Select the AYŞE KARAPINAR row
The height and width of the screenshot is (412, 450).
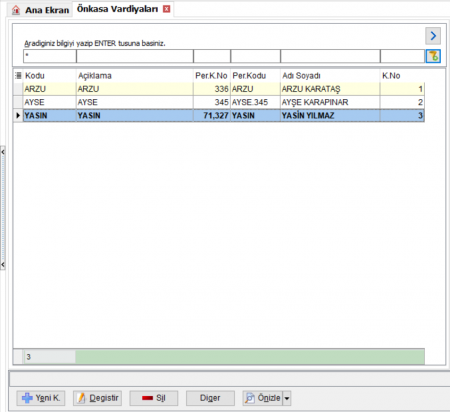(x=224, y=102)
